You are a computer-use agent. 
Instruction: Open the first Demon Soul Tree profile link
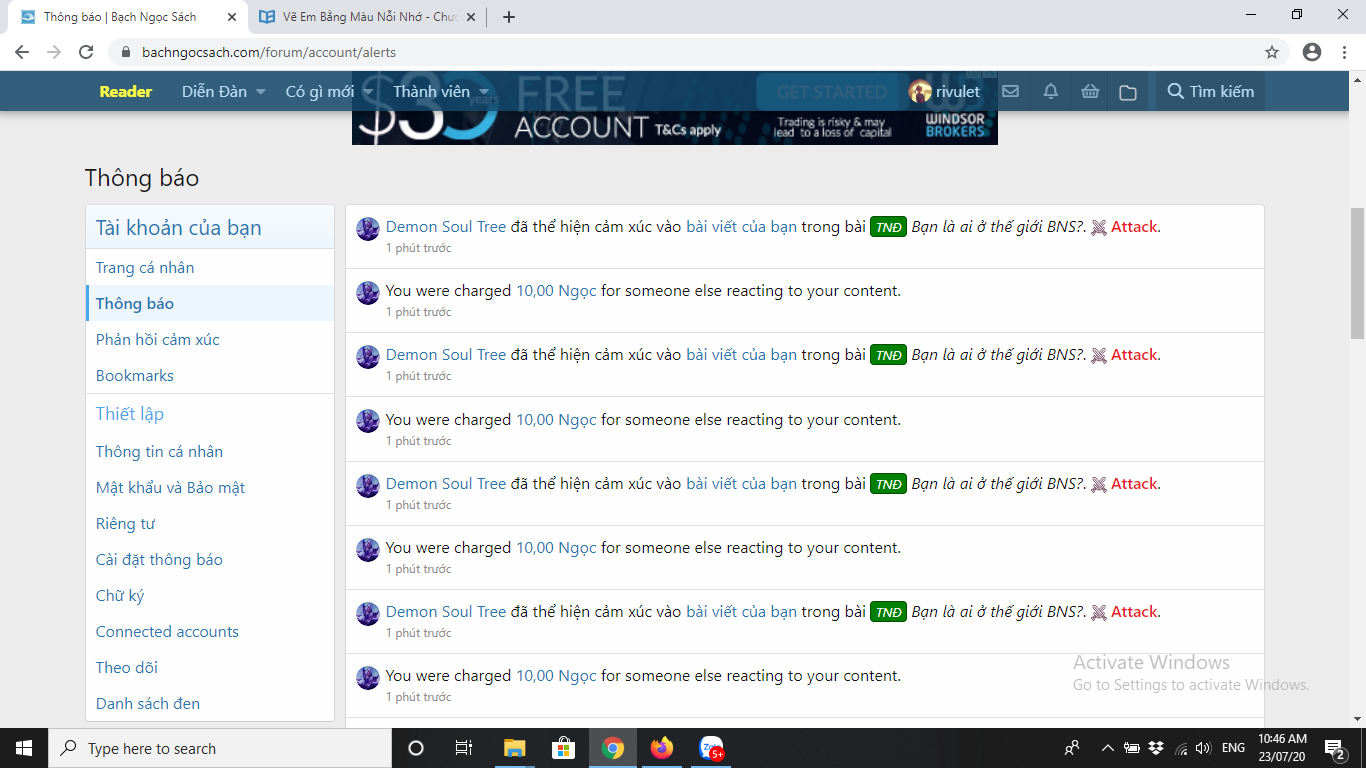click(x=446, y=227)
